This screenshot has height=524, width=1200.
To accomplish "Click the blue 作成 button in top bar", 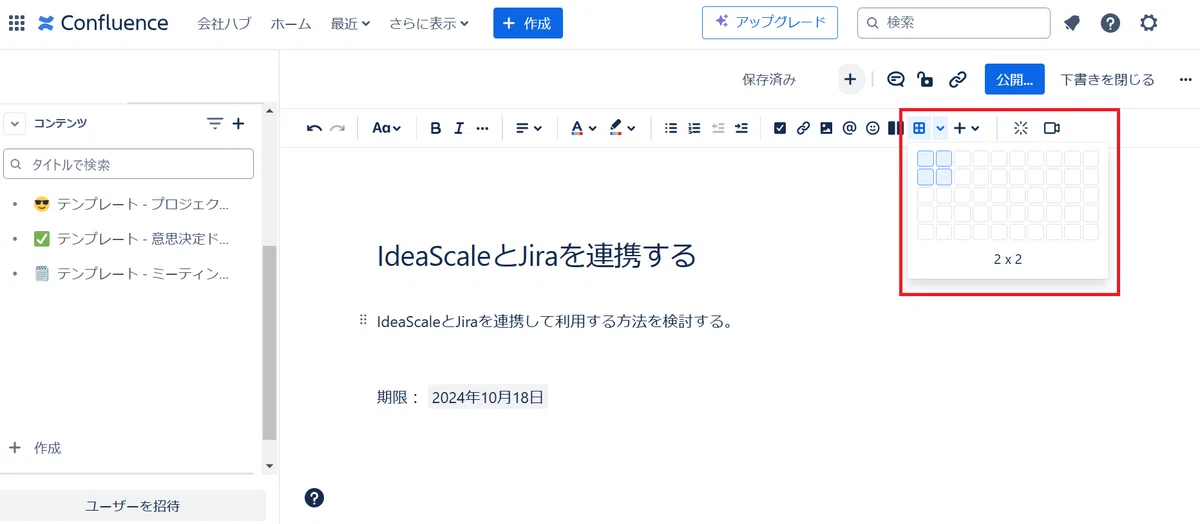I will [528, 23].
